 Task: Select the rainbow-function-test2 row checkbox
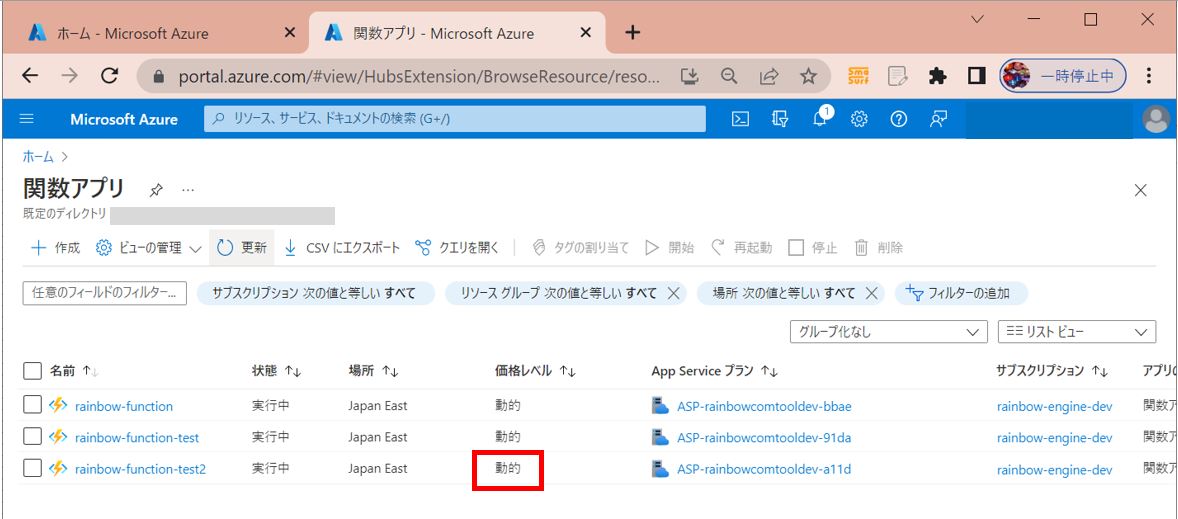[33, 467]
